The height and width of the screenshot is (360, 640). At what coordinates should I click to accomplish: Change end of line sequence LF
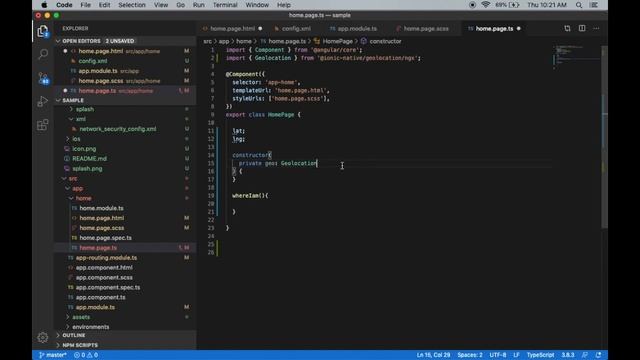[x=516, y=355]
